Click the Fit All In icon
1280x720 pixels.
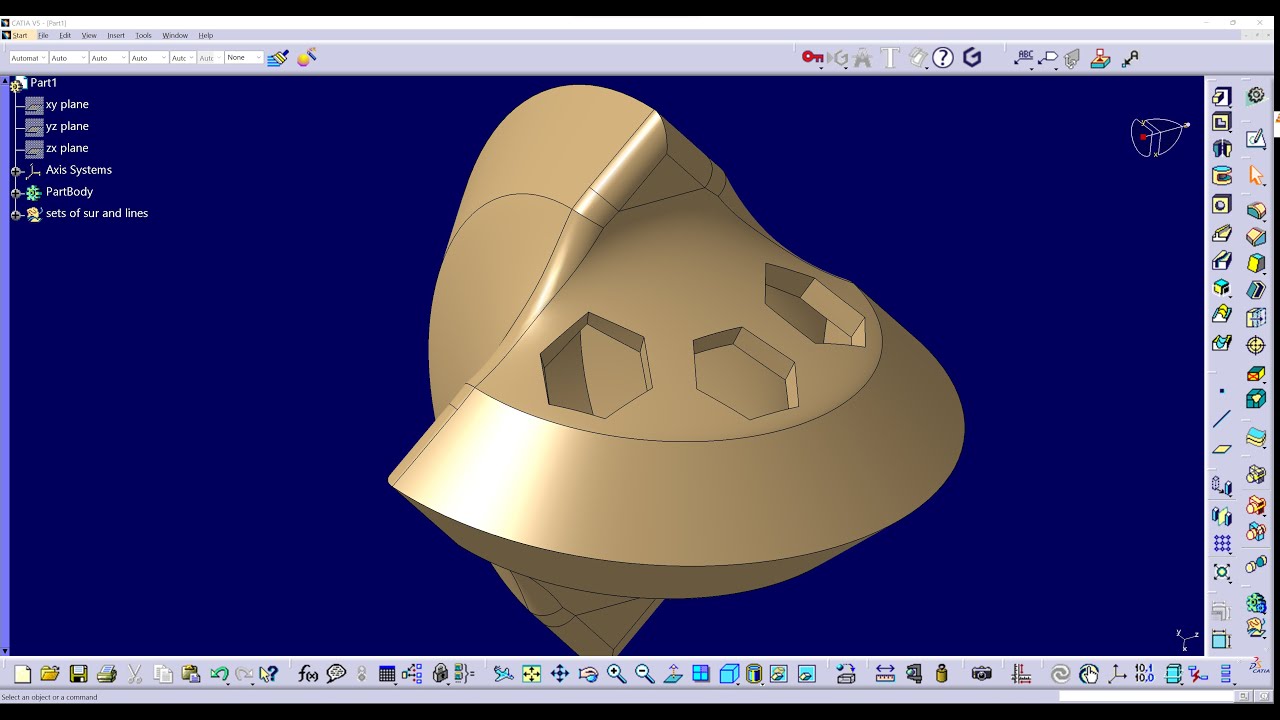[x=531, y=674]
